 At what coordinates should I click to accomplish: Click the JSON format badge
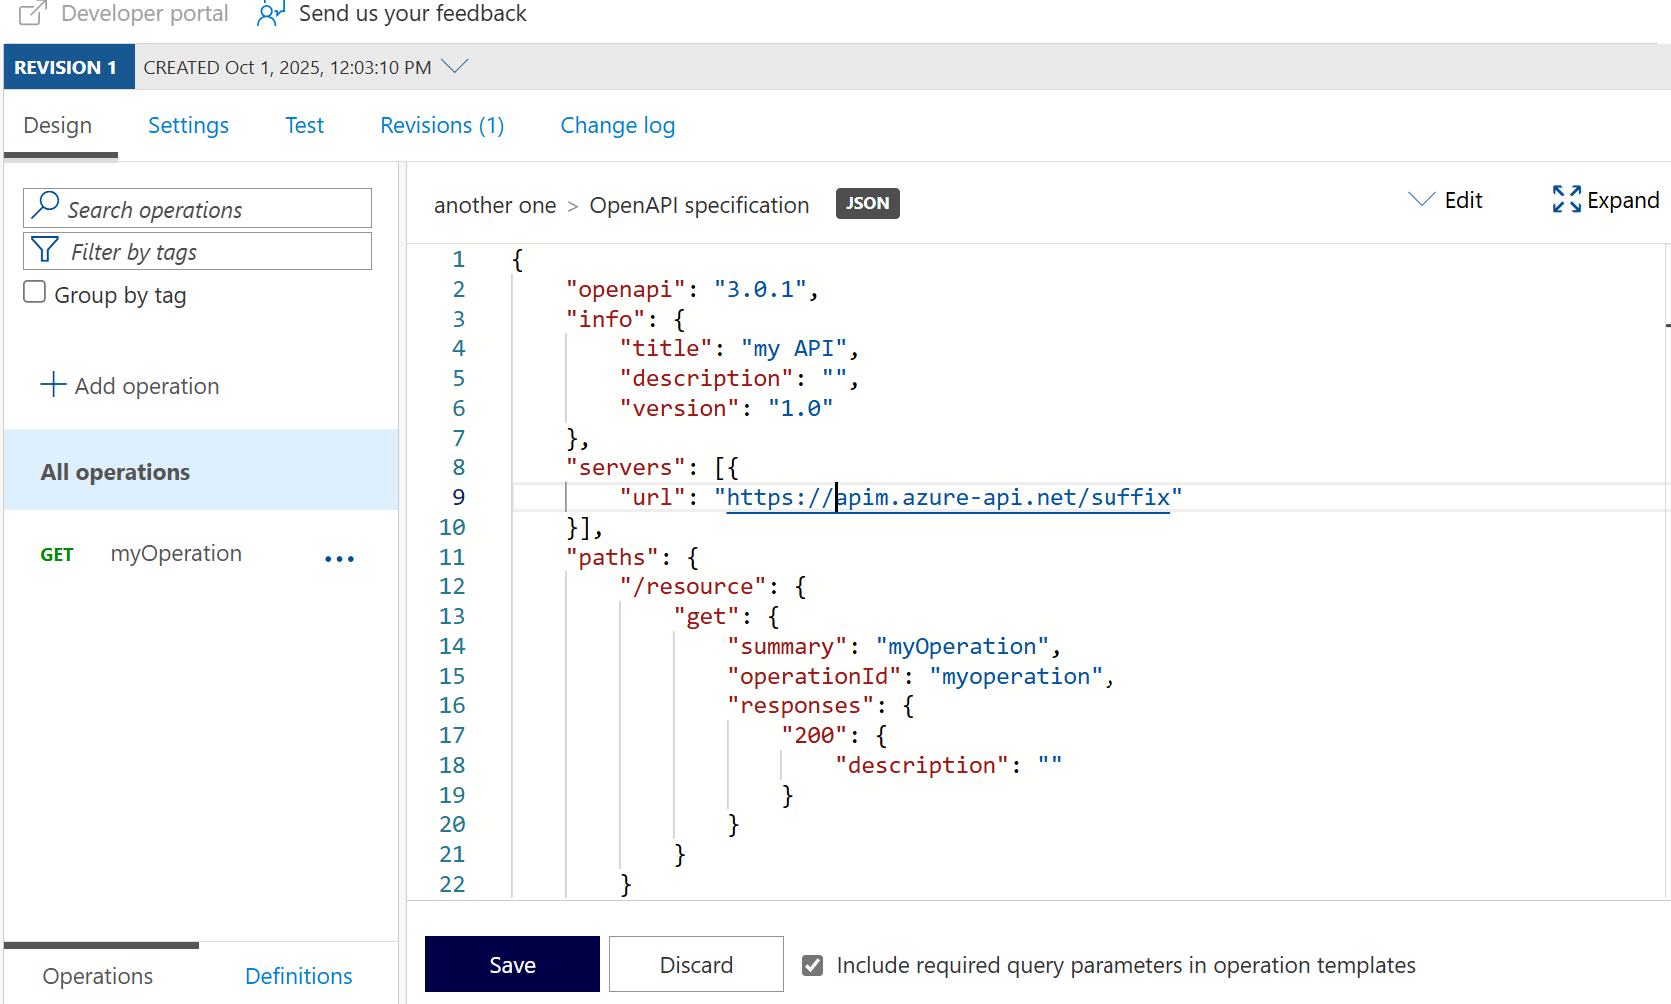(x=867, y=203)
